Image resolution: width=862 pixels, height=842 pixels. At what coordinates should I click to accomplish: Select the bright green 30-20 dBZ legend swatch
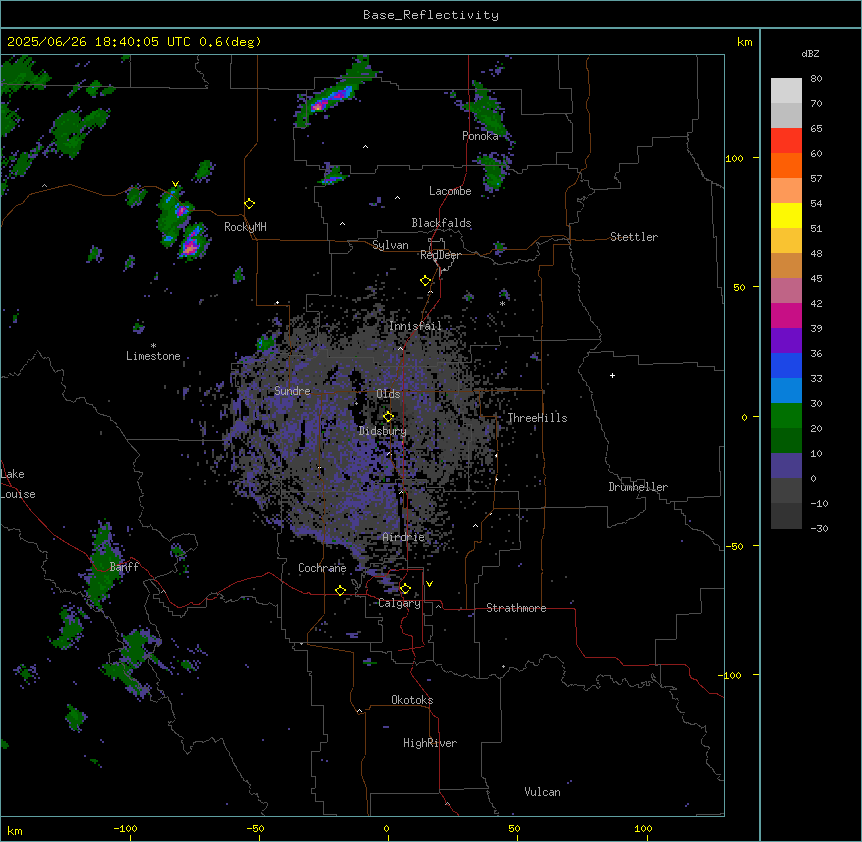(x=786, y=416)
